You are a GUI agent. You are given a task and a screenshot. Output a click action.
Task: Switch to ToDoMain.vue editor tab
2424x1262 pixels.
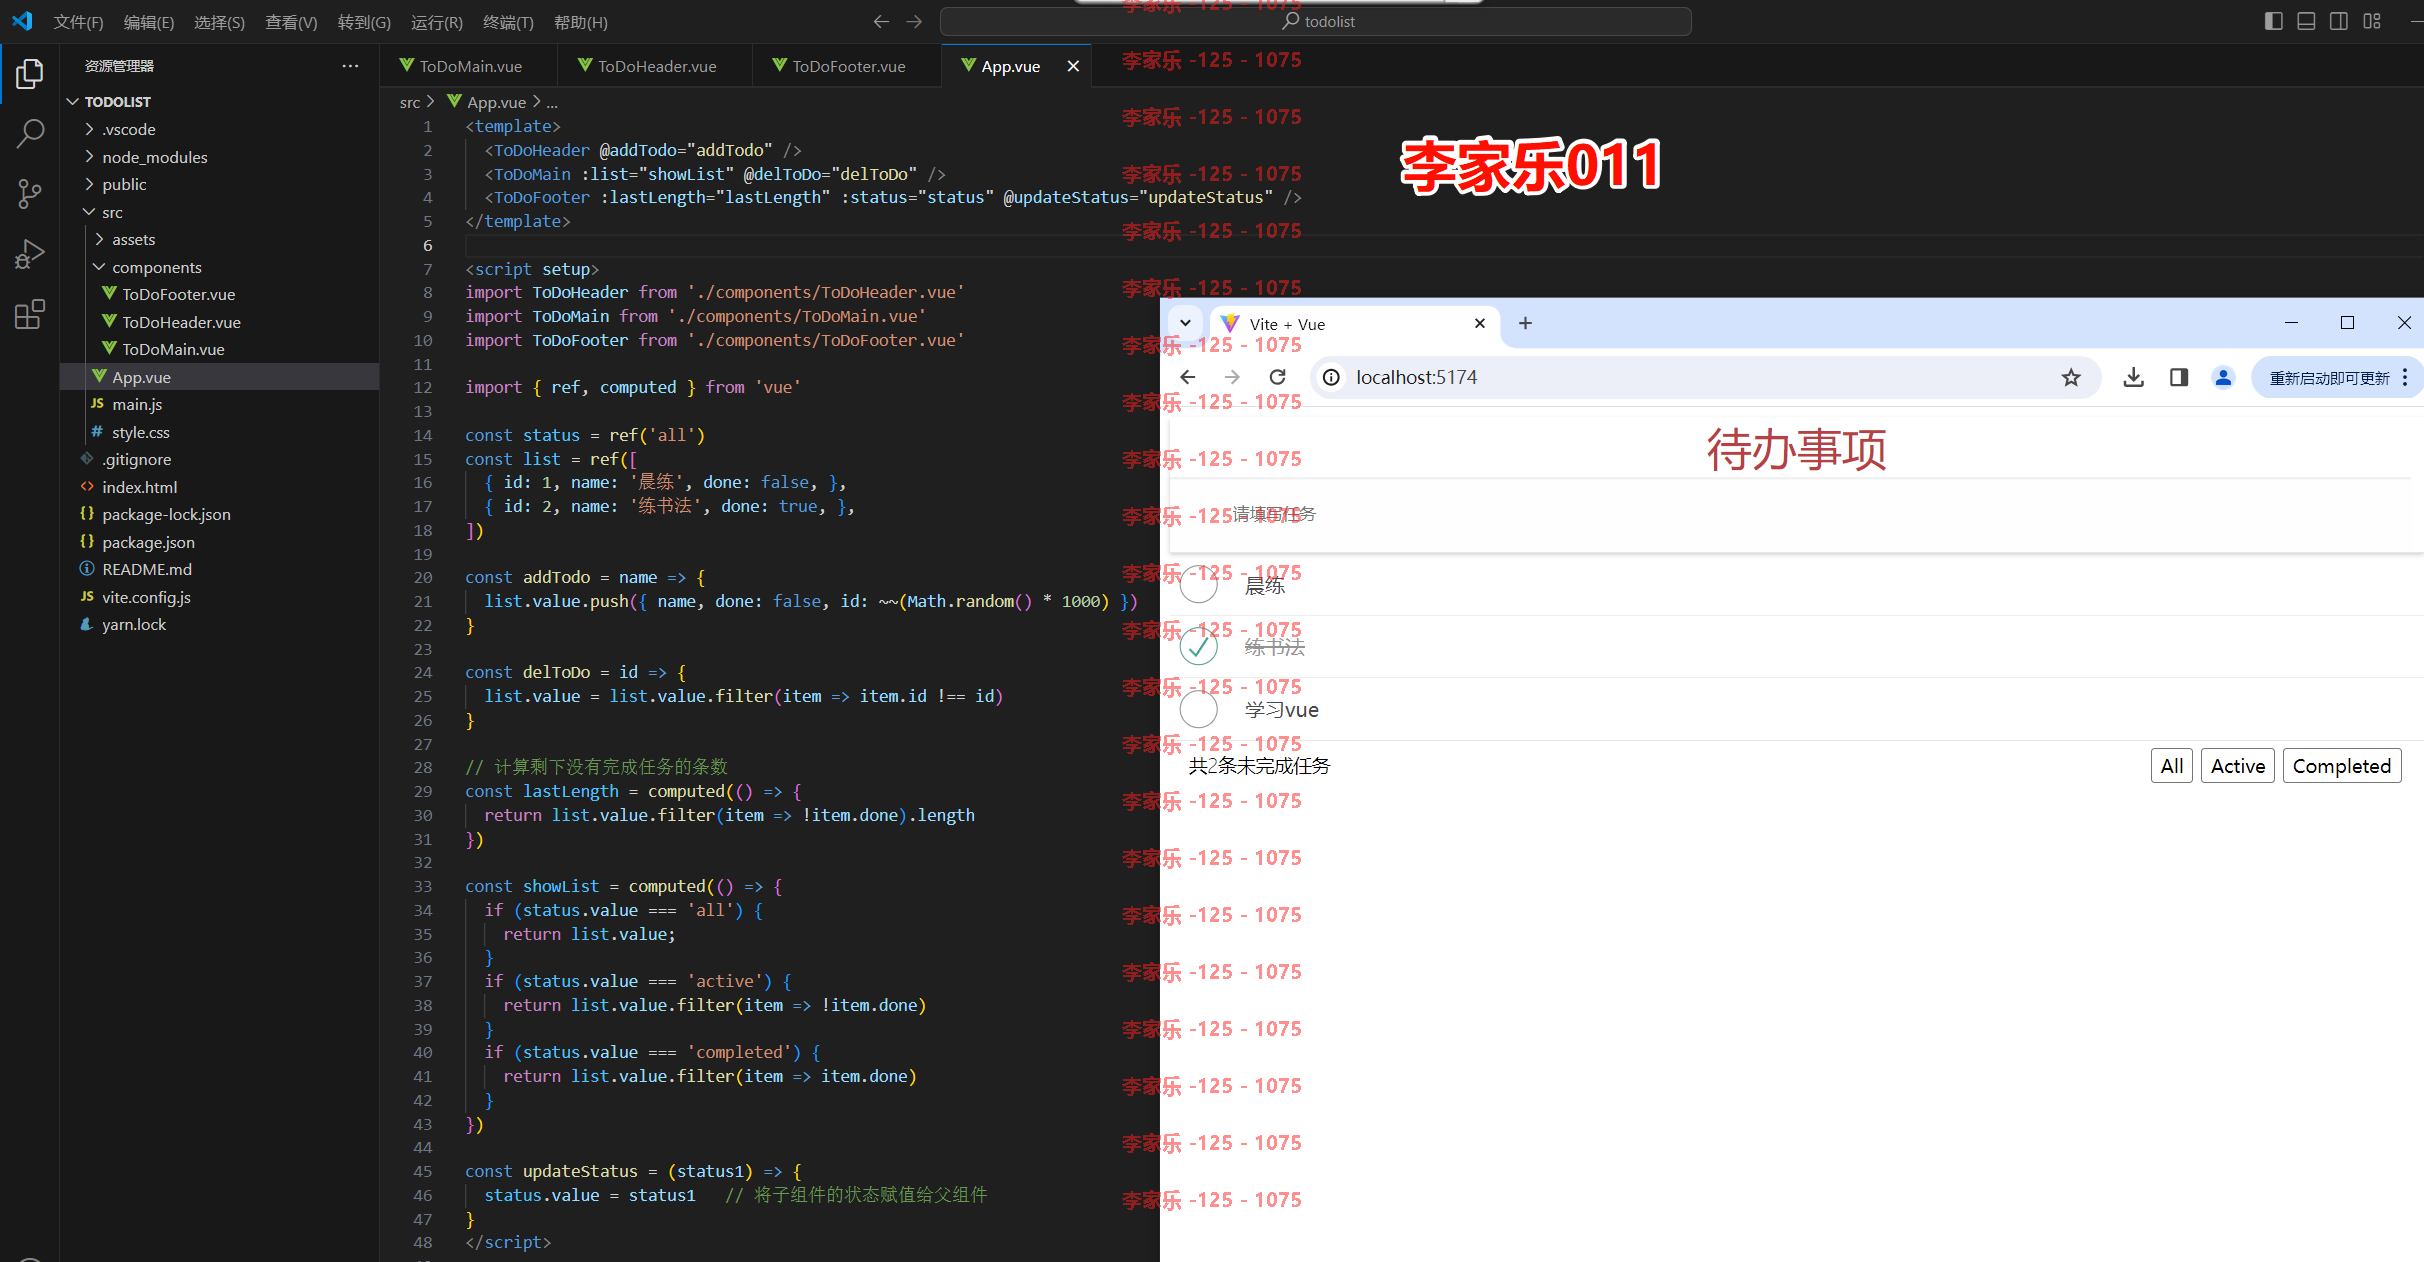tap(469, 66)
